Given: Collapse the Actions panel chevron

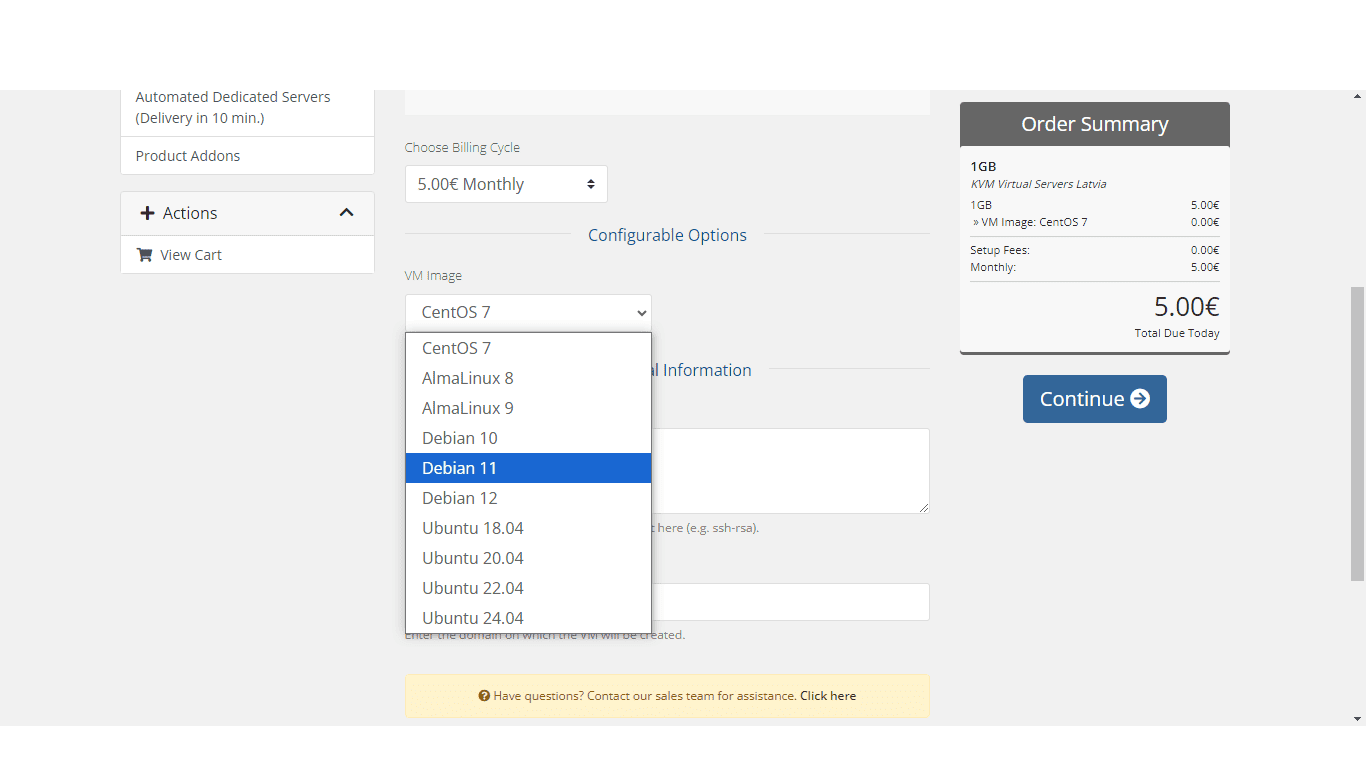Looking at the screenshot, I should click(x=347, y=213).
